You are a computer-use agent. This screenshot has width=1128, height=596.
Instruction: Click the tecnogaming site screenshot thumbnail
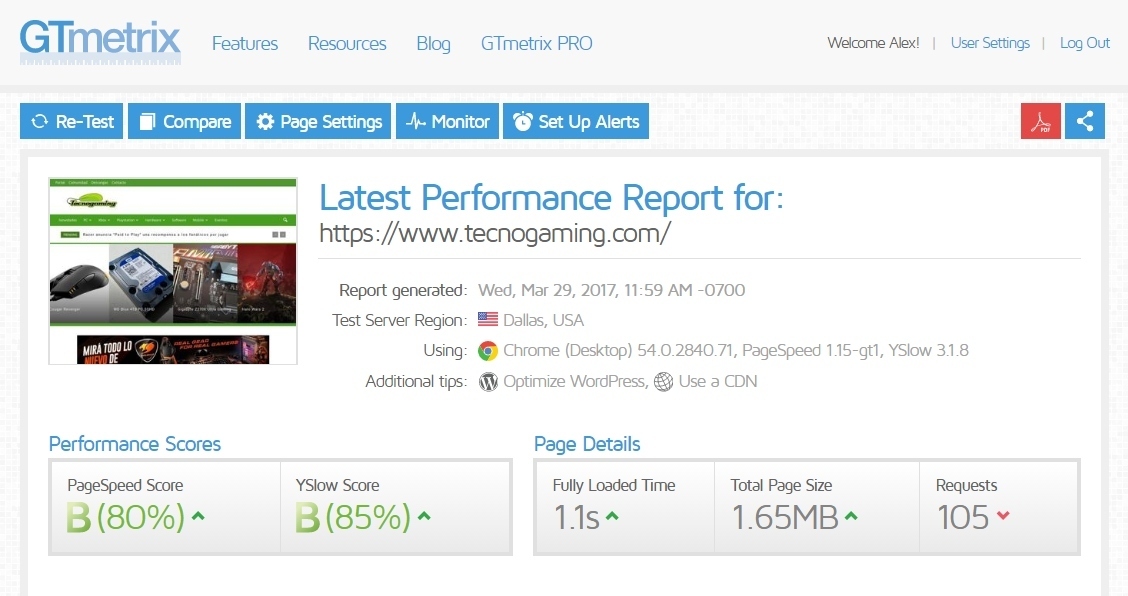pyautogui.click(x=173, y=271)
